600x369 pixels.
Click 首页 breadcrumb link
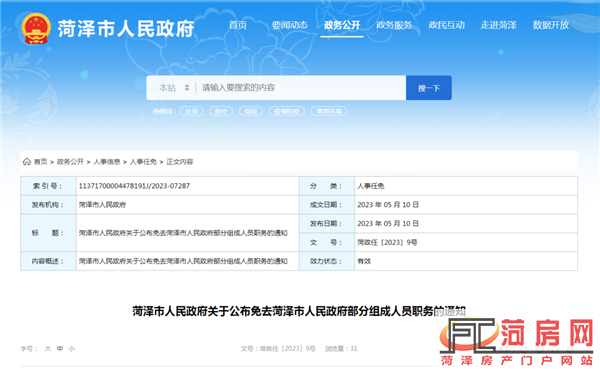click(41, 162)
